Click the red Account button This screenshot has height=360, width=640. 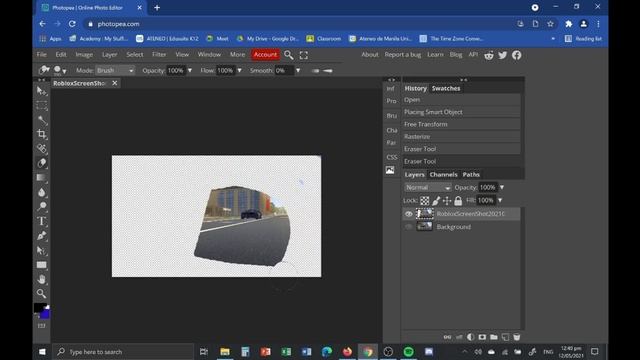[x=265, y=55]
